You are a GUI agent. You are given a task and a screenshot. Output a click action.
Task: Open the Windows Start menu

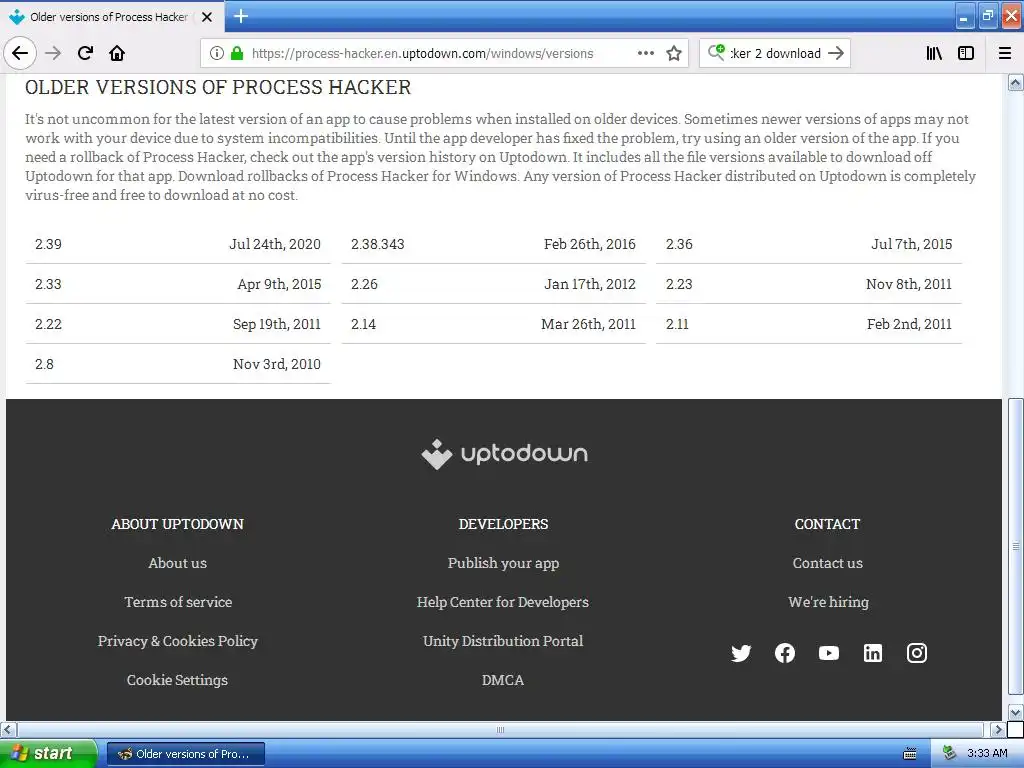point(48,754)
